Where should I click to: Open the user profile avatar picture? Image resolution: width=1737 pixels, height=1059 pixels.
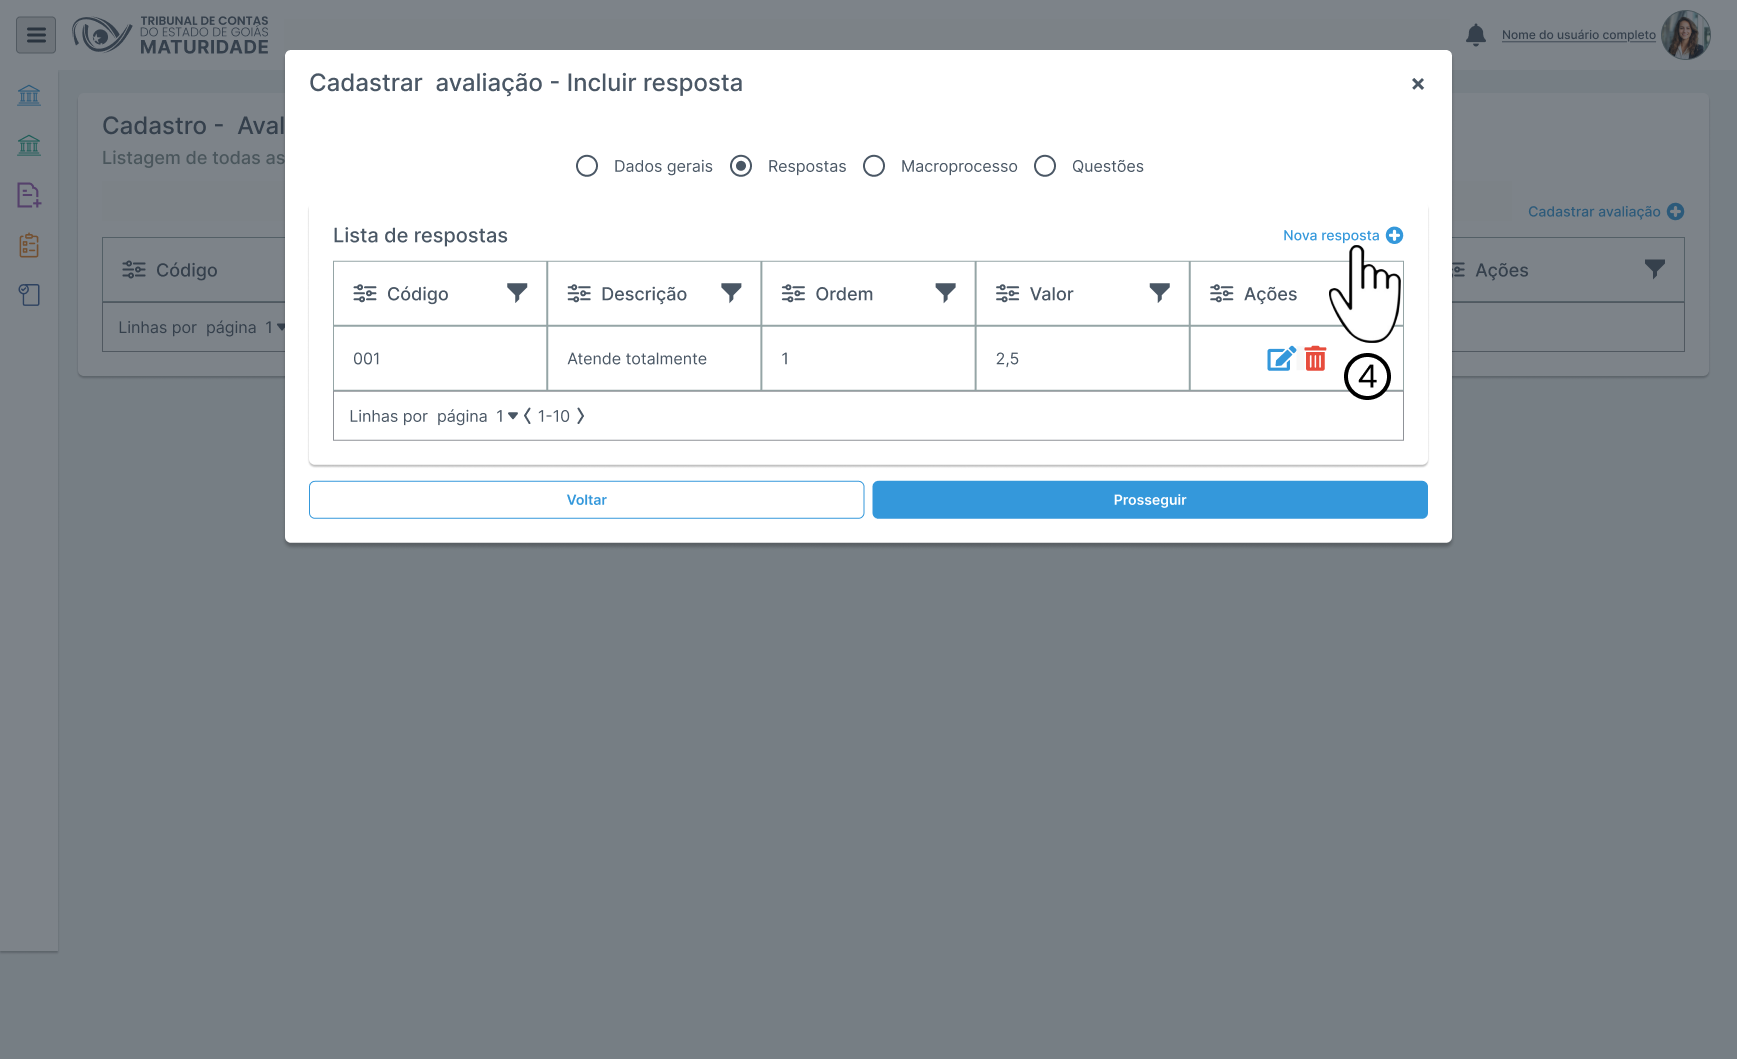[x=1685, y=36]
